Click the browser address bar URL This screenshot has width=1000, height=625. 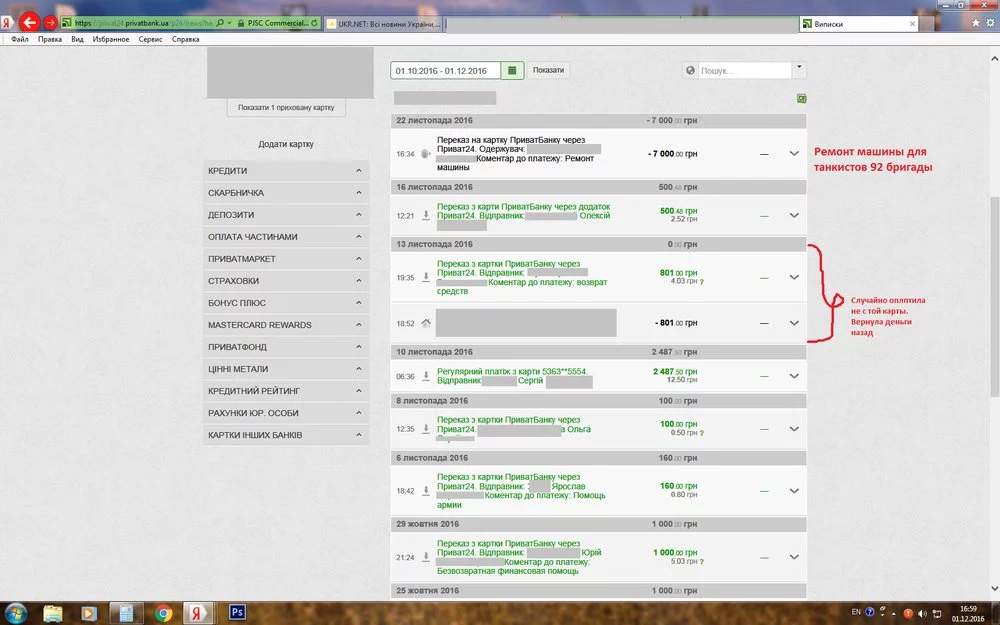pos(143,23)
